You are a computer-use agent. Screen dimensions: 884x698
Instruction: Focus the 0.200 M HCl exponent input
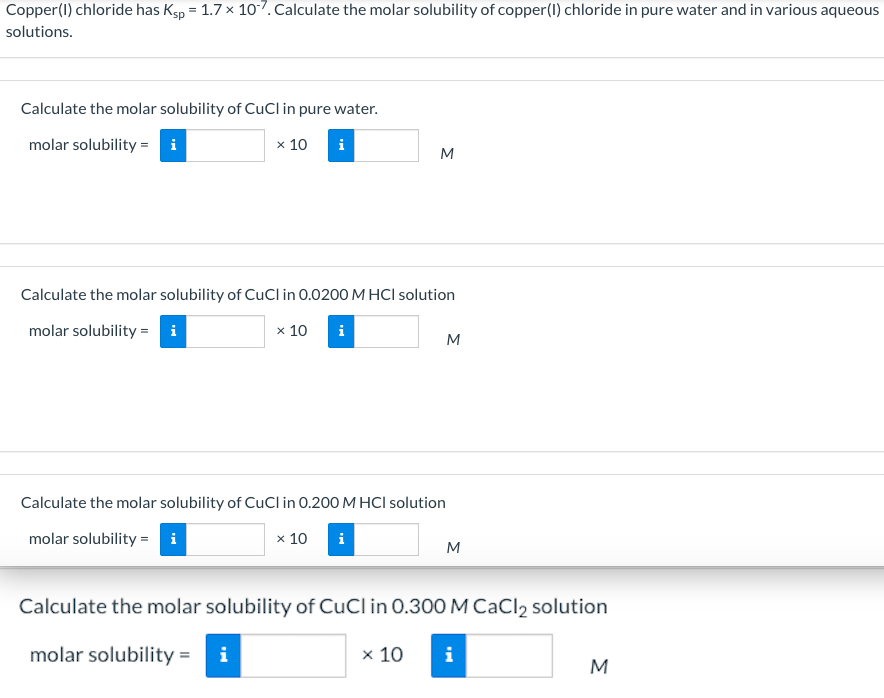386,540
